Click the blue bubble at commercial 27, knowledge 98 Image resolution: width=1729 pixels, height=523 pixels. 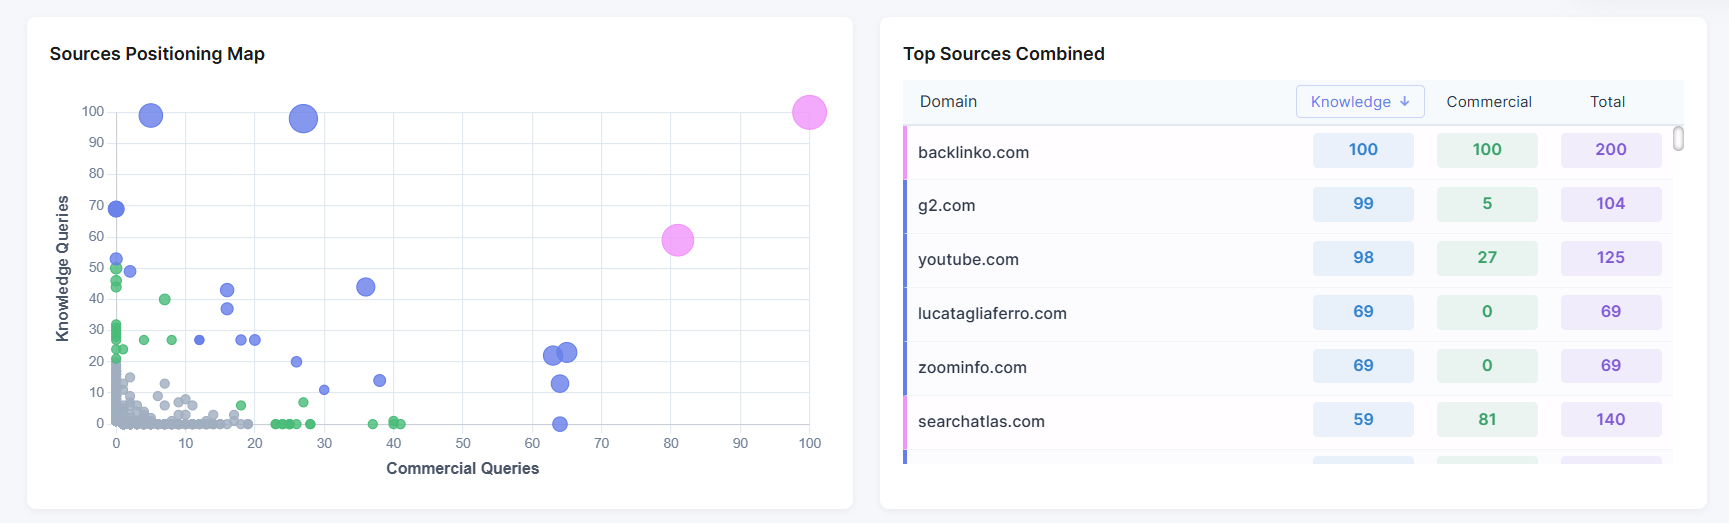(x=303, y=119)
